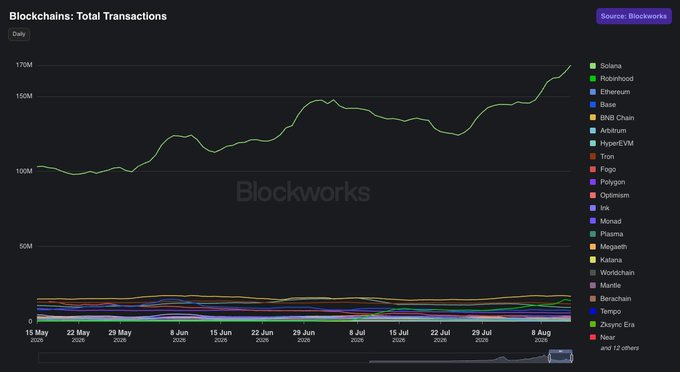This screenshot has width=680, height=372.
Task: Click the Berachain legend label
Action: click(615, 299)
